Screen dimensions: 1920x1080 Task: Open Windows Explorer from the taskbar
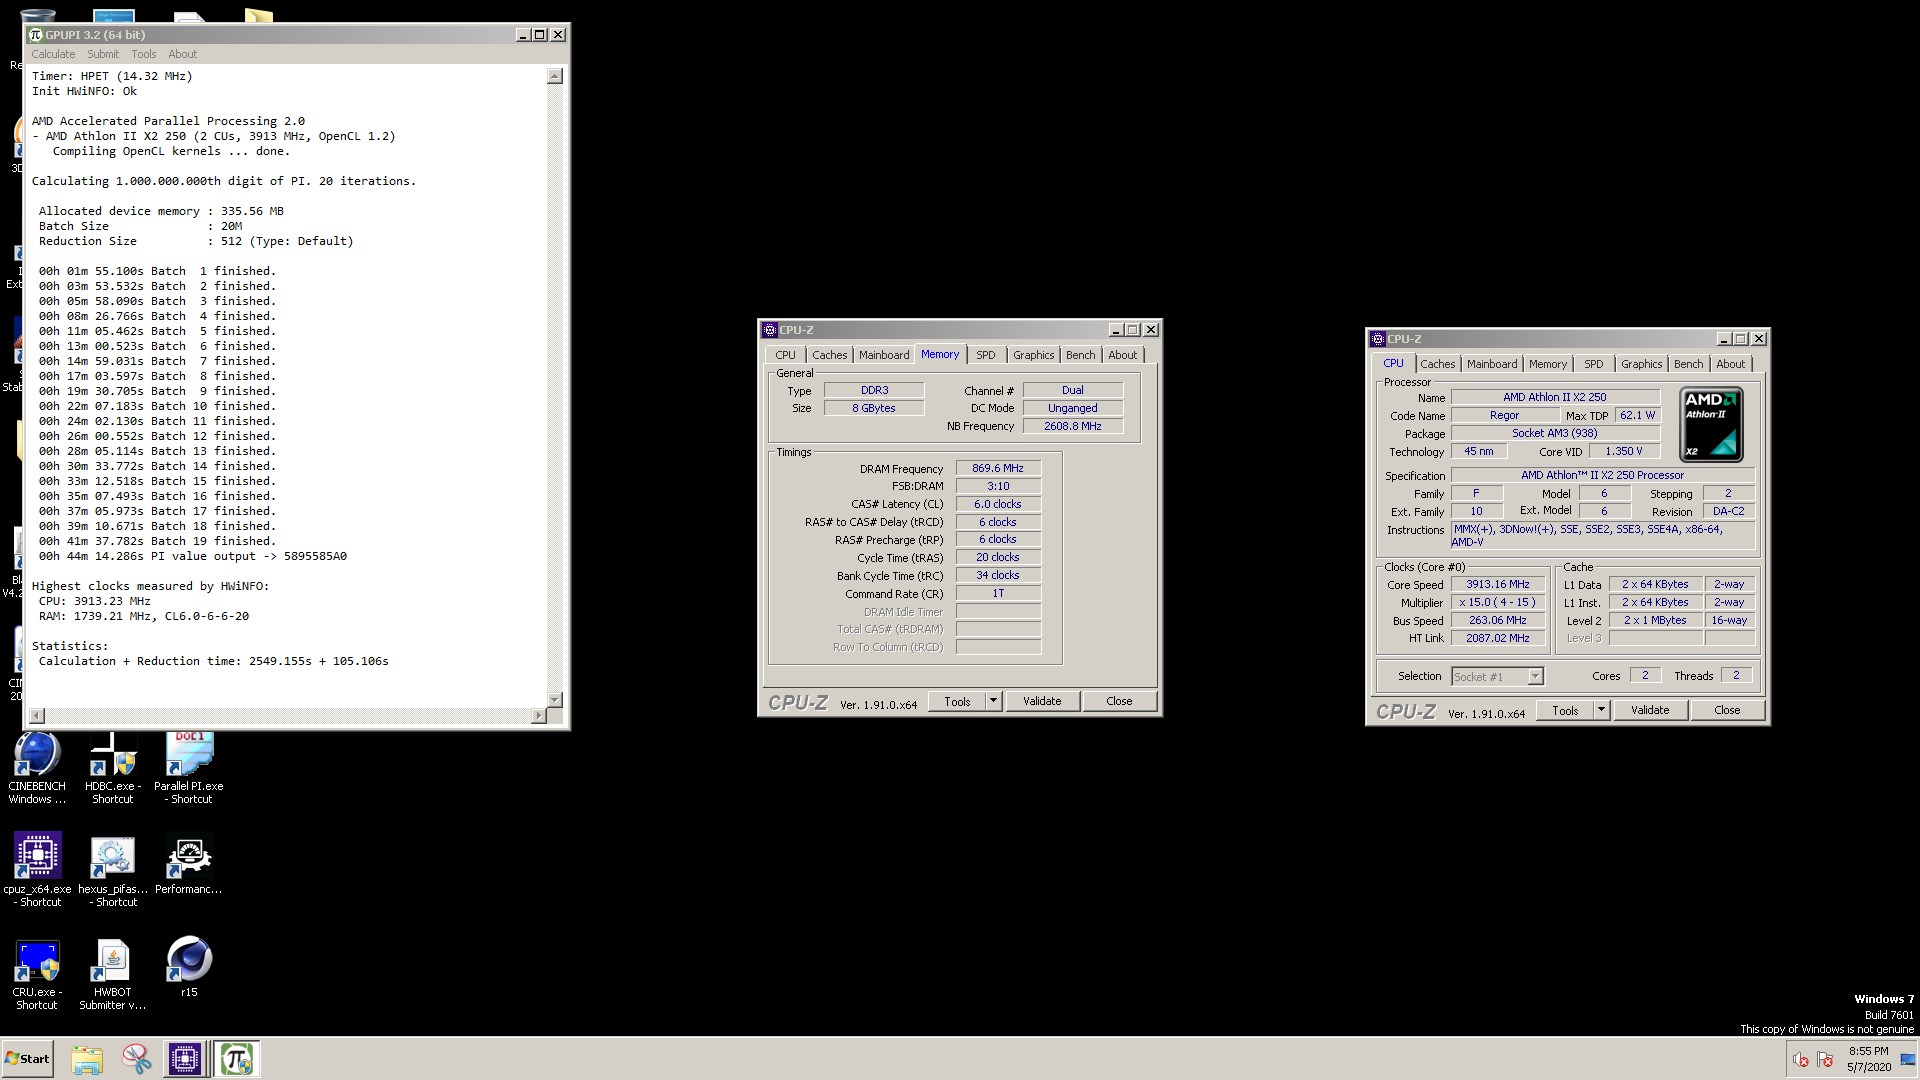(x=87, y=1059)
